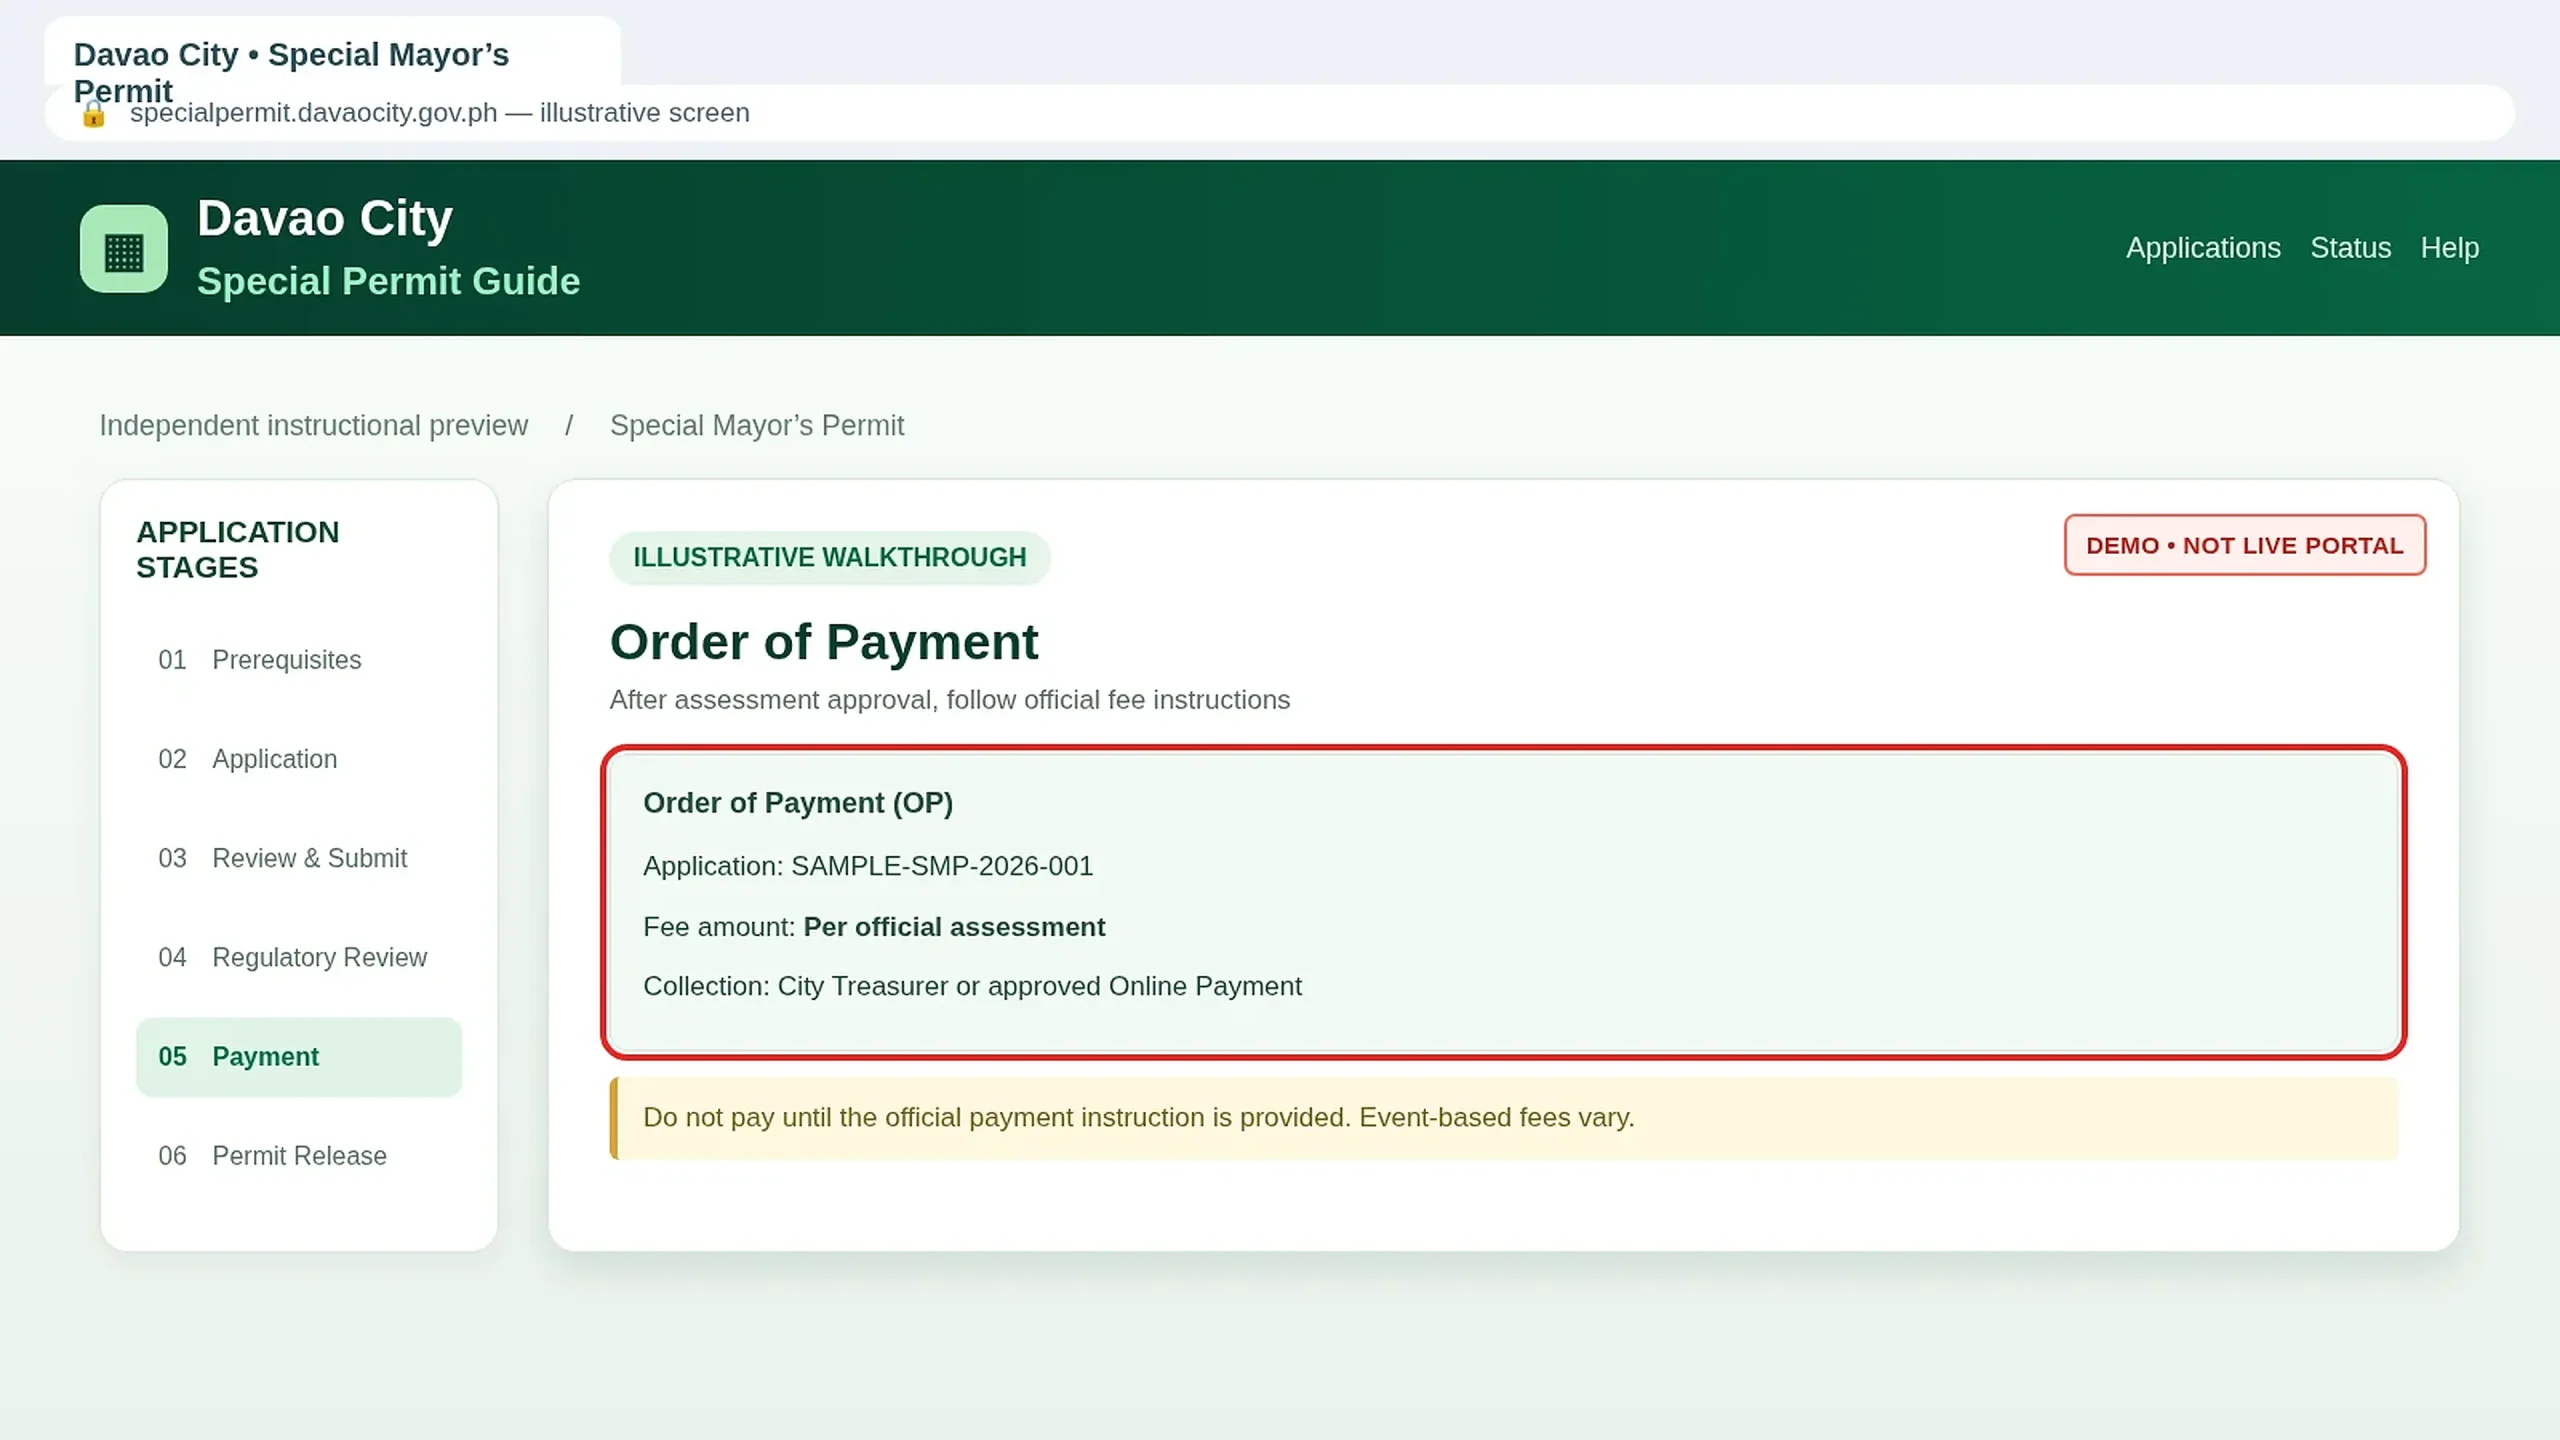
Task: Click the DEMO NOT LIVE PORTAL badge
Action: click(x=2245, y=545)
